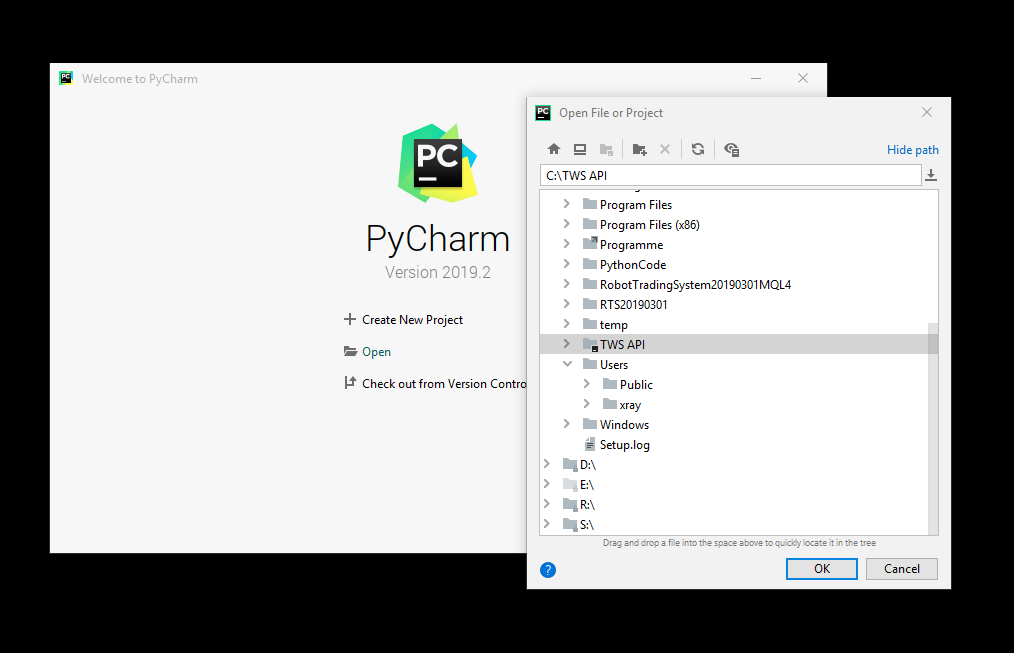The image size is (1014, 653).
Task: Refresh the file tree
Action: click(x=698, y=149)
